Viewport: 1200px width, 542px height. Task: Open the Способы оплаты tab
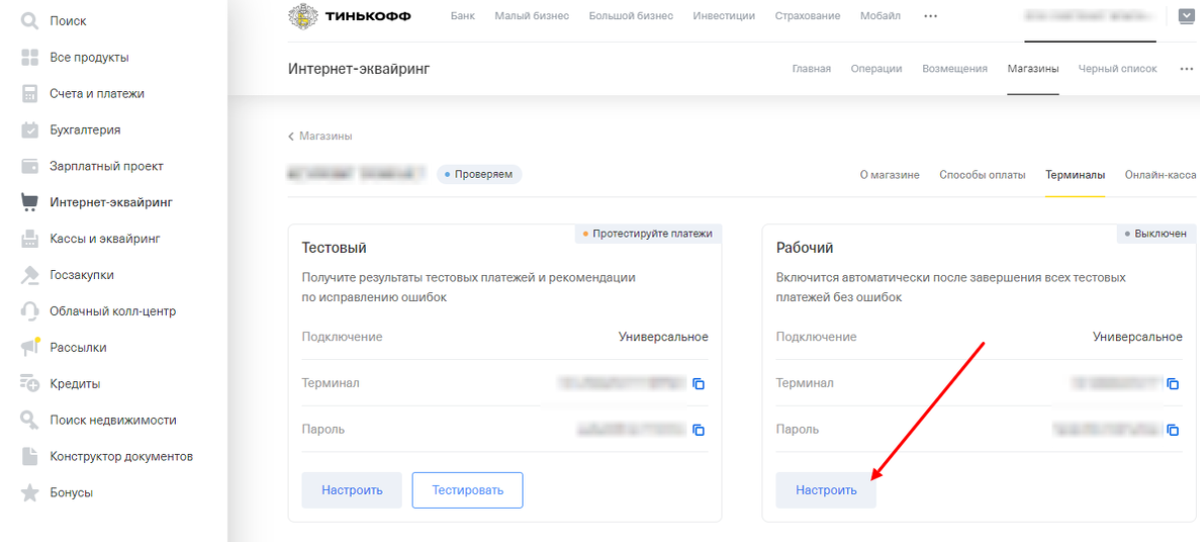(982, 175)
